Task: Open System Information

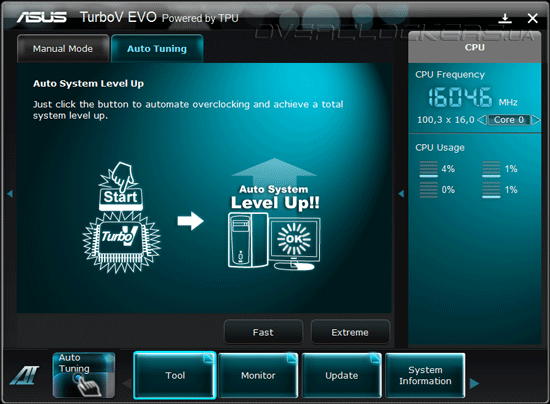Action: pyautogui.click(x=425, y=375)
